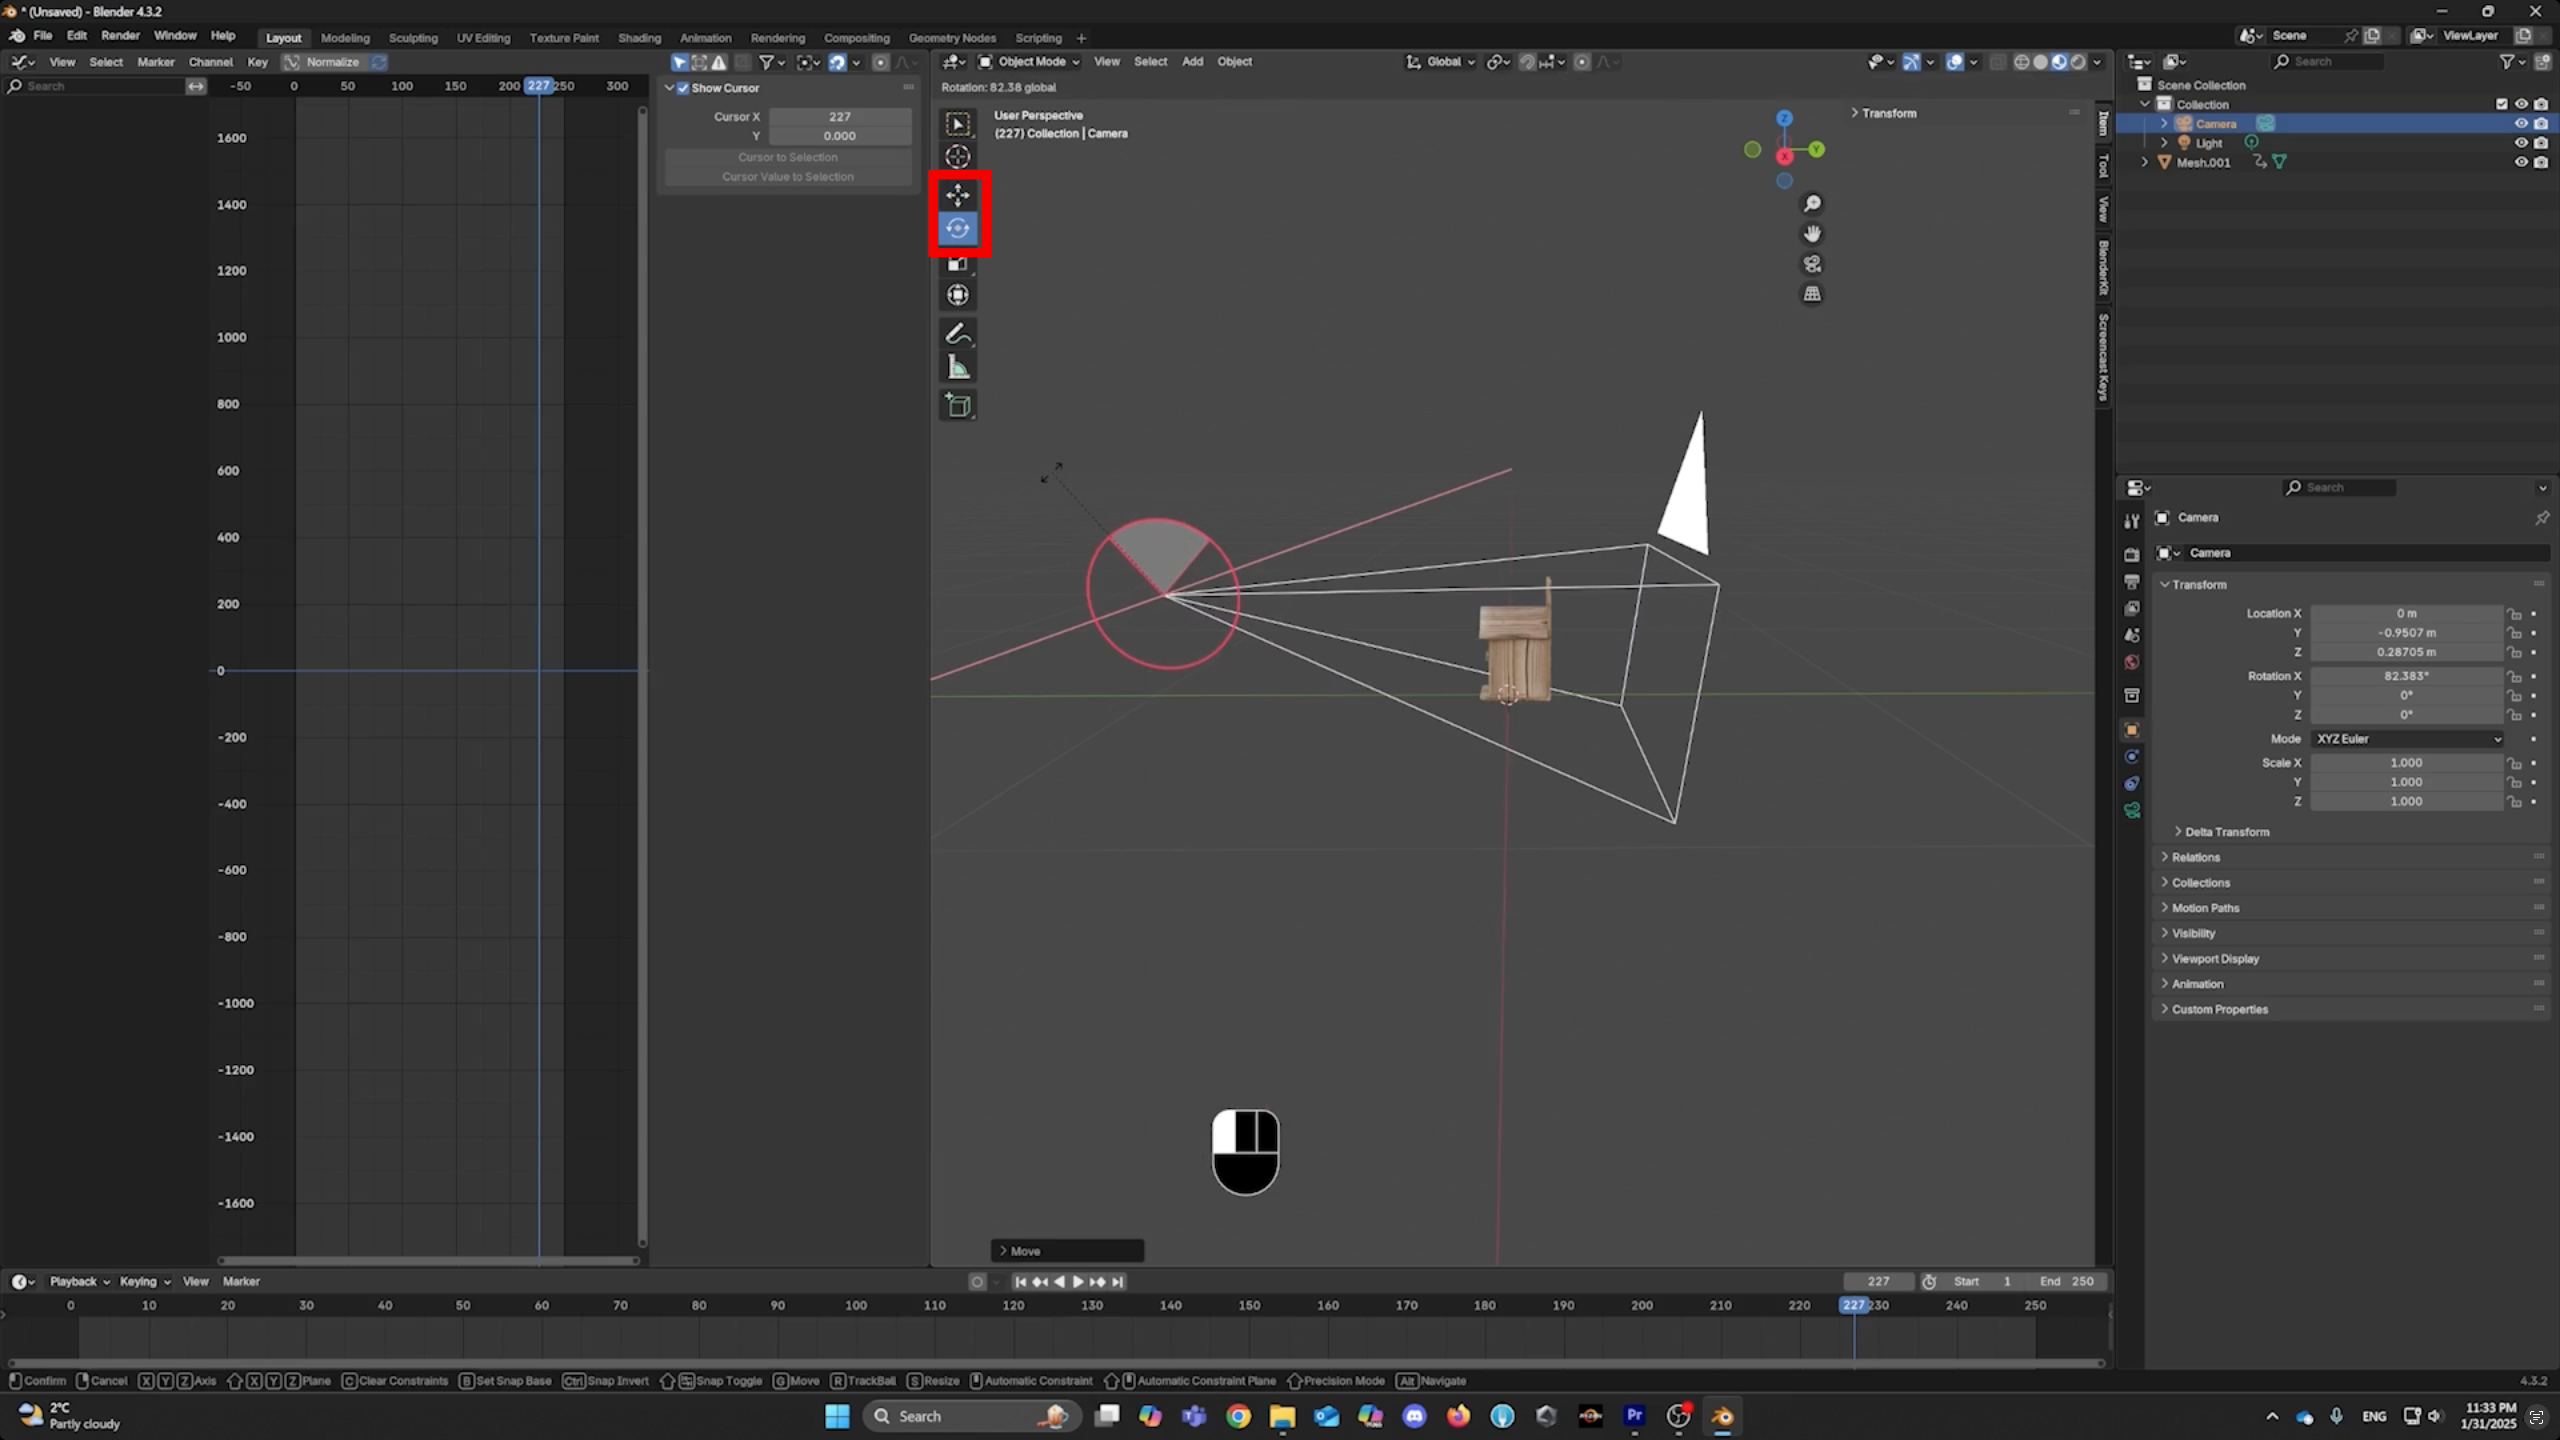Viewport: 2560px width, 1440px height.
Task: Switch to the Shading workspace tab
Action: click(639, 37)
